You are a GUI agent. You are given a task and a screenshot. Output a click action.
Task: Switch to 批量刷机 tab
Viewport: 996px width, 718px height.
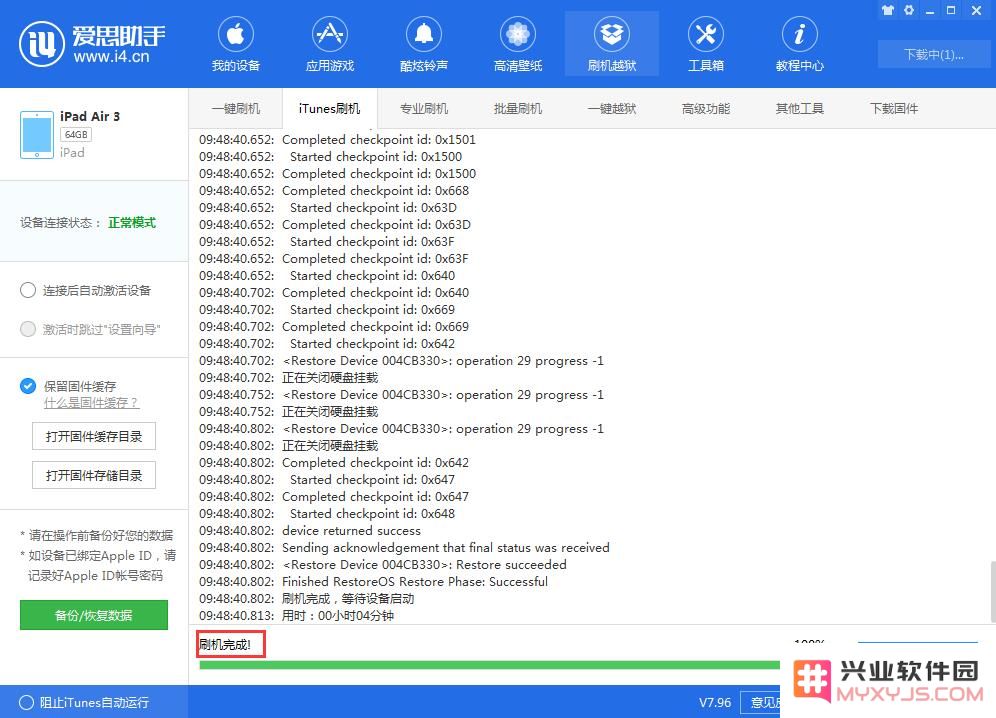[x=517, y=109]
